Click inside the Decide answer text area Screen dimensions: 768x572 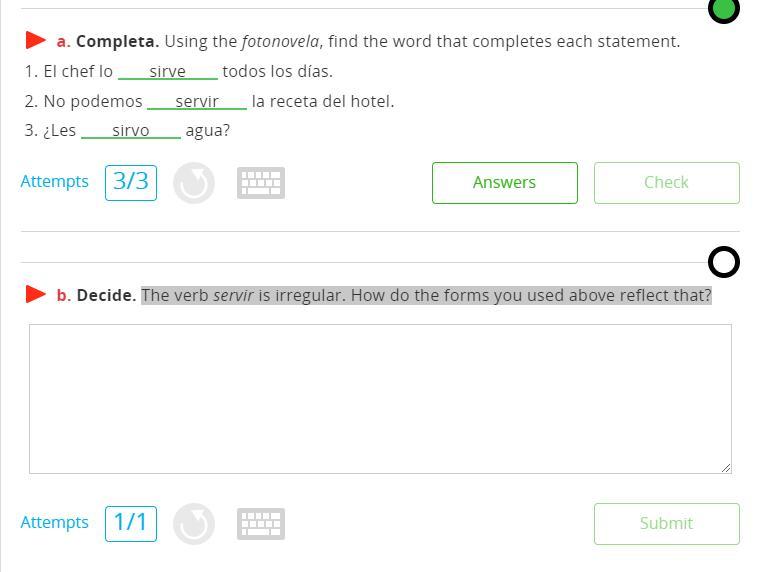pyautogui.click(x=380, y=399)
